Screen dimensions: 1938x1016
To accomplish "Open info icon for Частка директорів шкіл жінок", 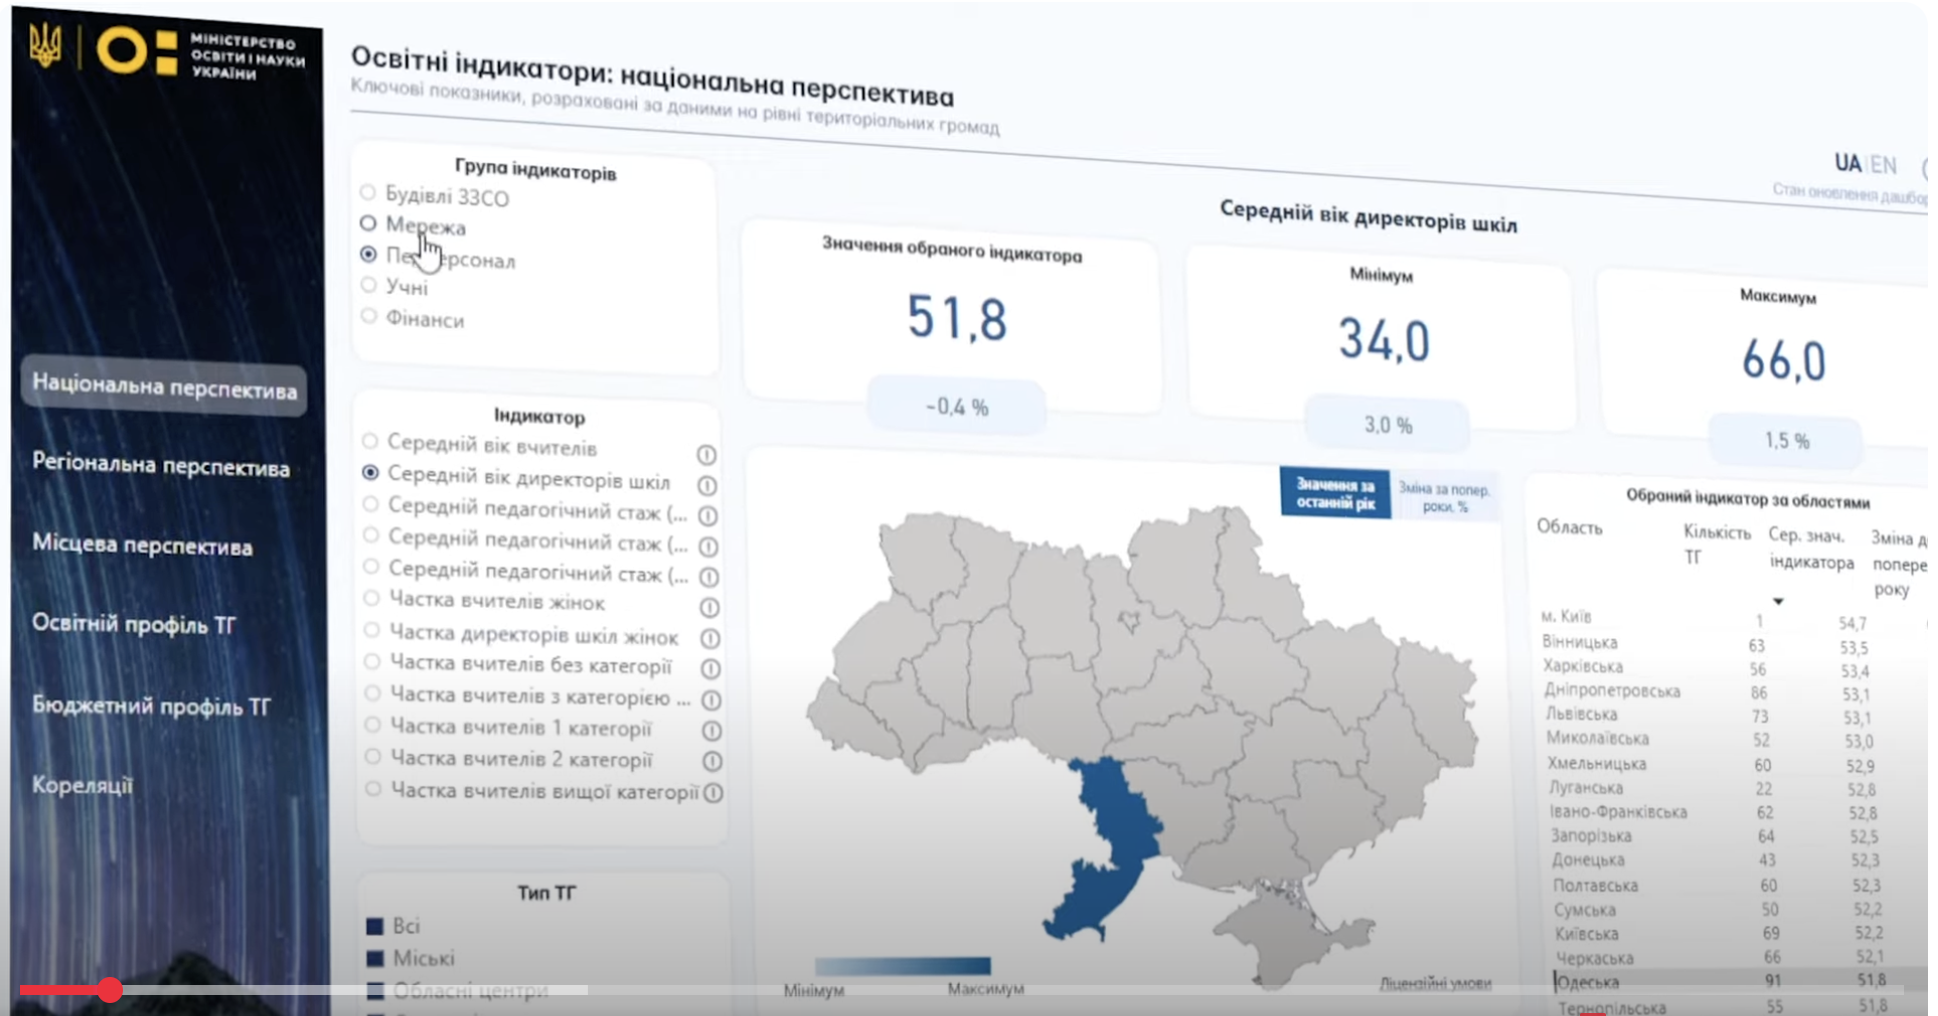I will pos(710,638).
